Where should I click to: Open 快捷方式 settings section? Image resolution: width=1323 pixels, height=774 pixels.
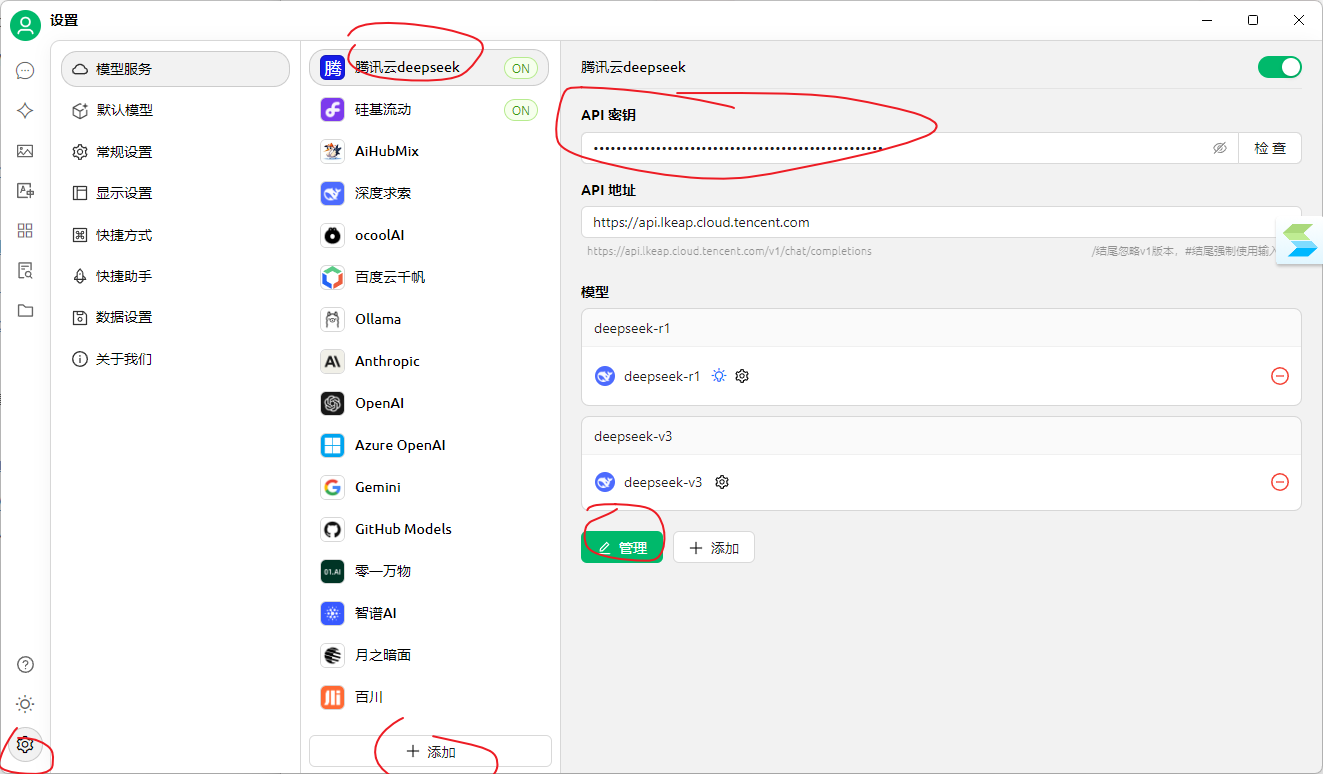(x=176, y=235)
